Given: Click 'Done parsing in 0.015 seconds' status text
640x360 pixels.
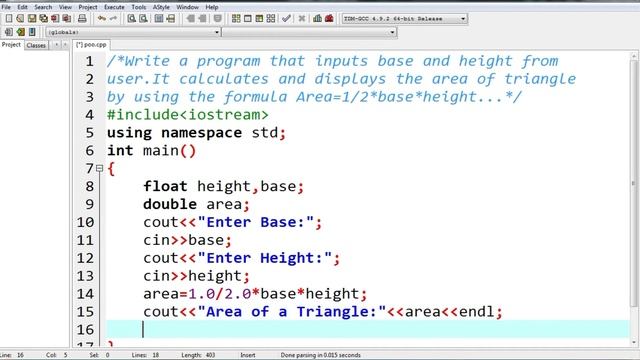Looking at the screenshot, I should [320, 355].
